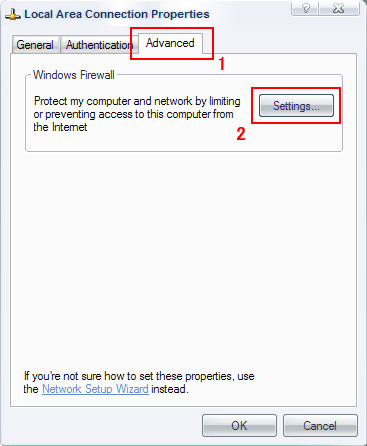Click the 'Protect my computer' description text
The image size is (367, 446).
coord(137,114)
